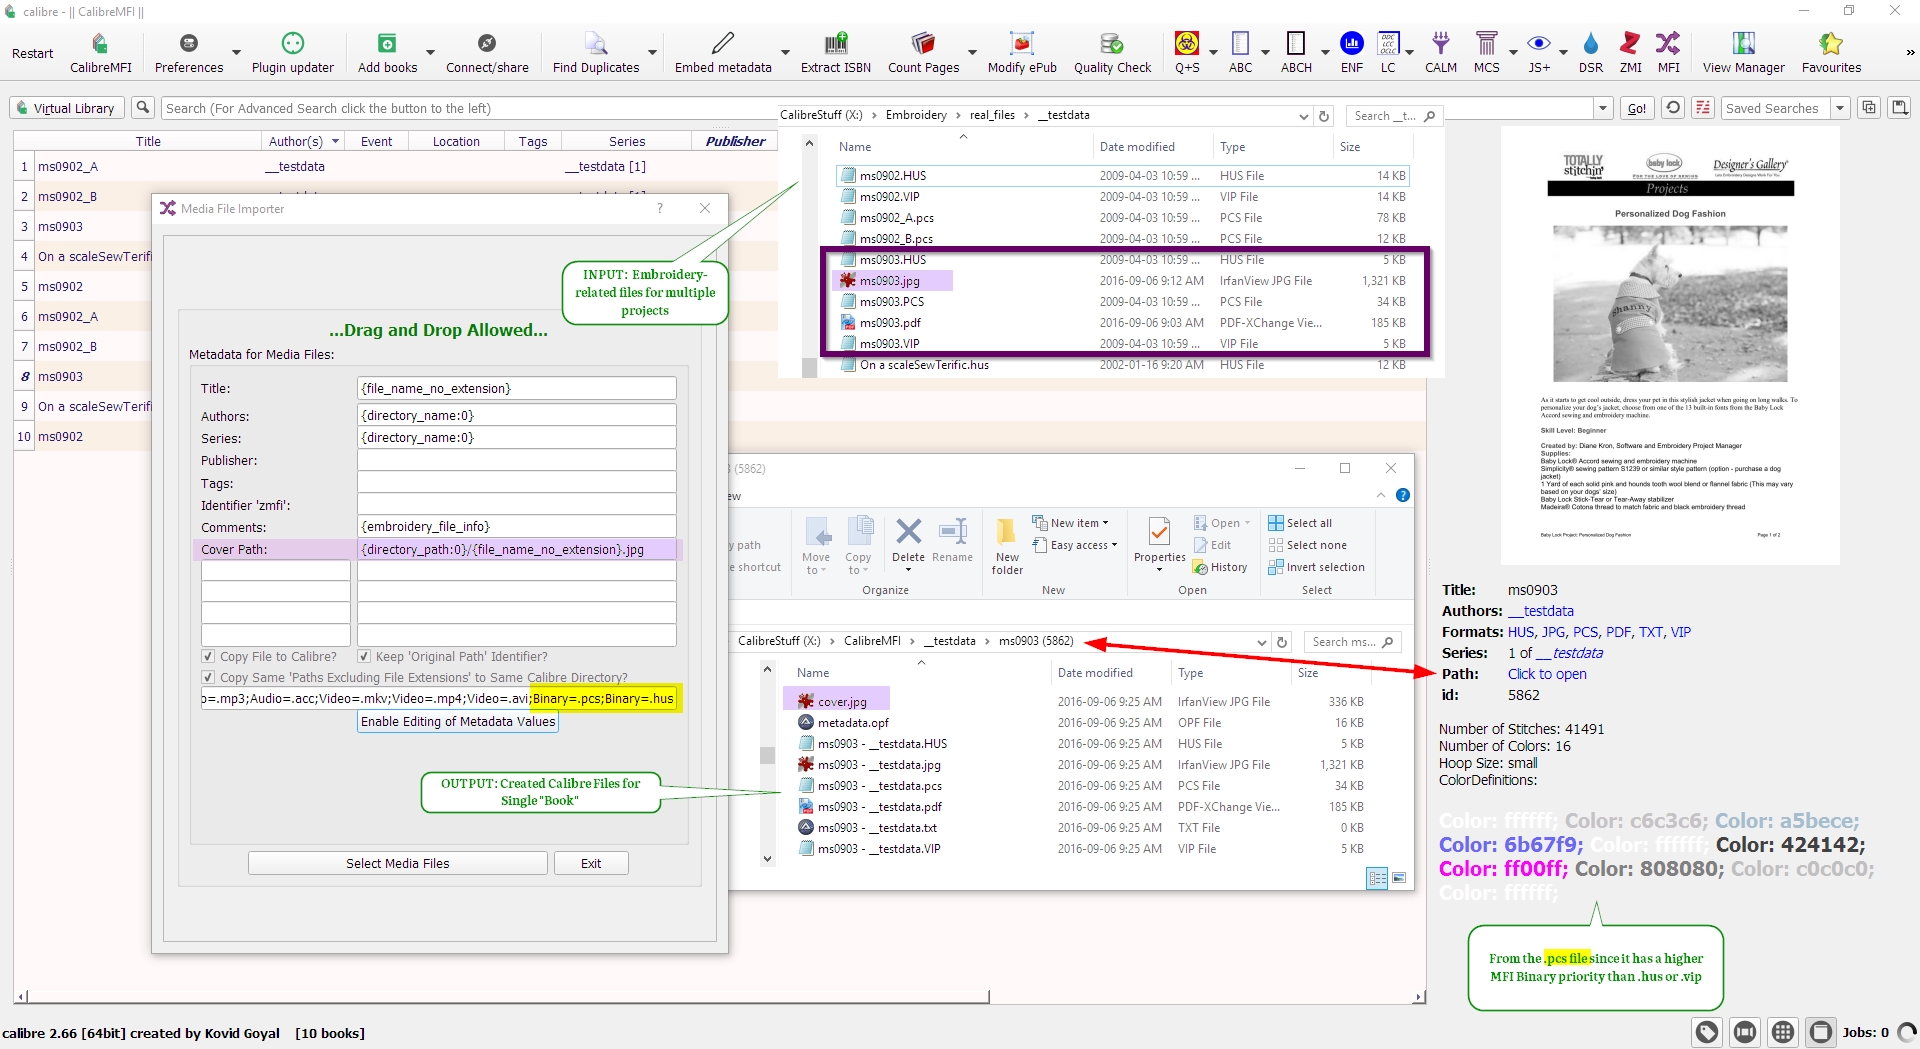Toggle Keep 'Original Path' Identifier checkbox
This screenshot has height=1049, width=1920.
(x=364, y=657)
